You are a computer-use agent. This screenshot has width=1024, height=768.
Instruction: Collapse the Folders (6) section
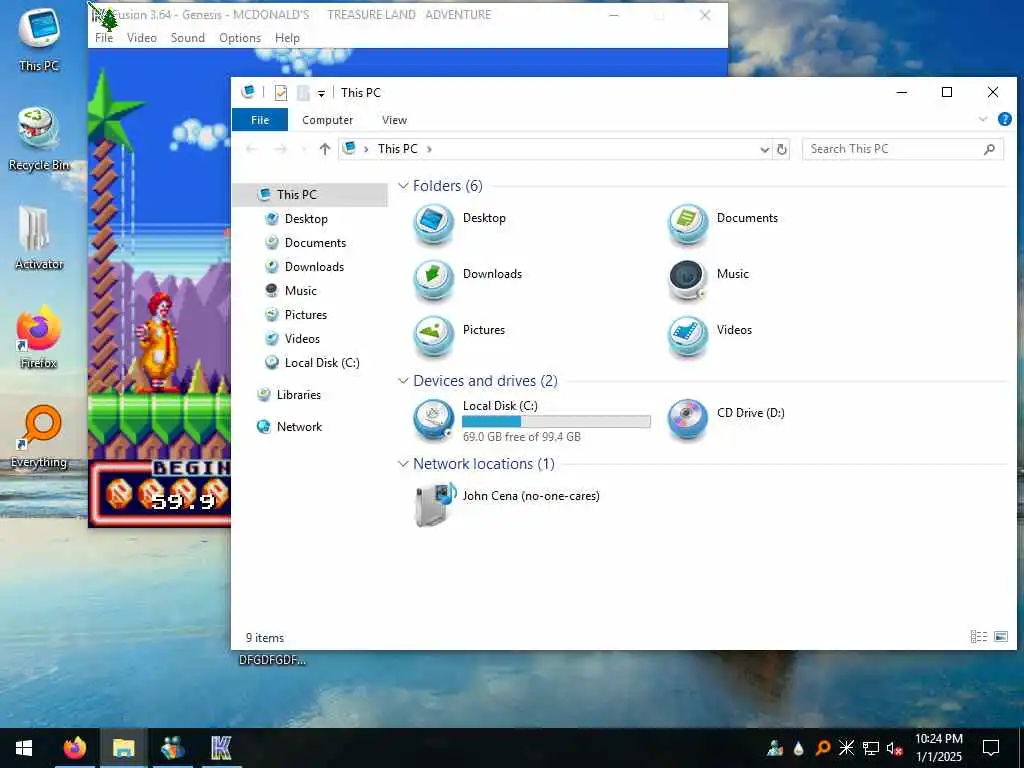[x=403, y=186]
